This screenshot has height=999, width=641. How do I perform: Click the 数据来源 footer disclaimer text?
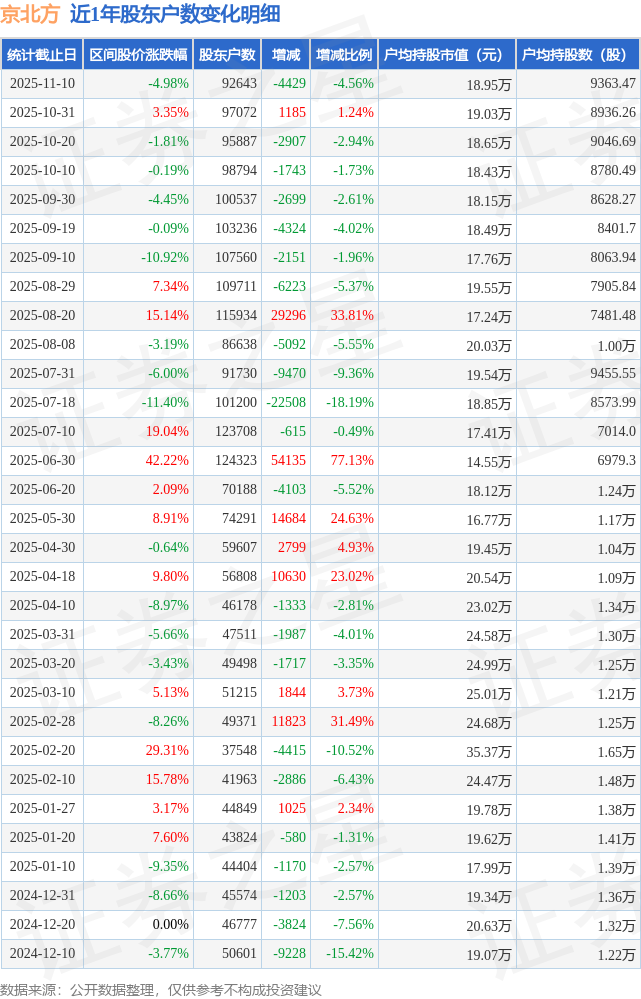pos(161,989)
